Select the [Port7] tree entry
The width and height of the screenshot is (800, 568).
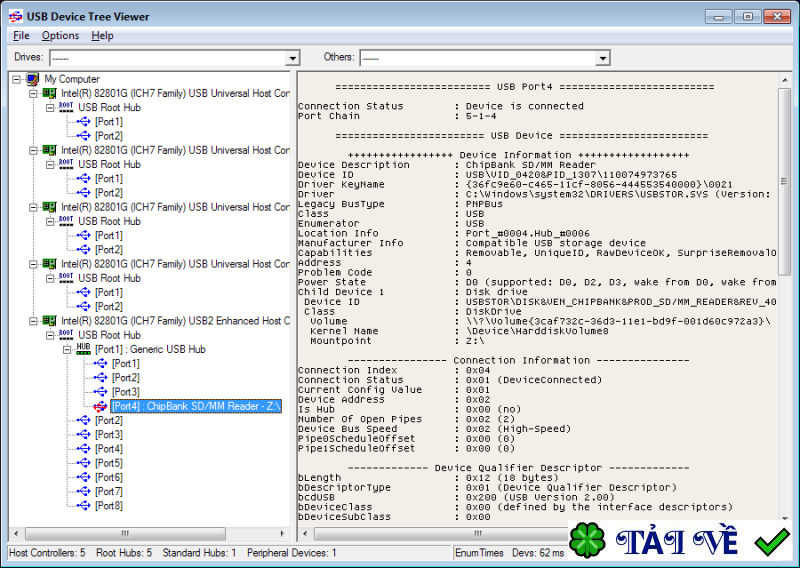click(109, 492)
